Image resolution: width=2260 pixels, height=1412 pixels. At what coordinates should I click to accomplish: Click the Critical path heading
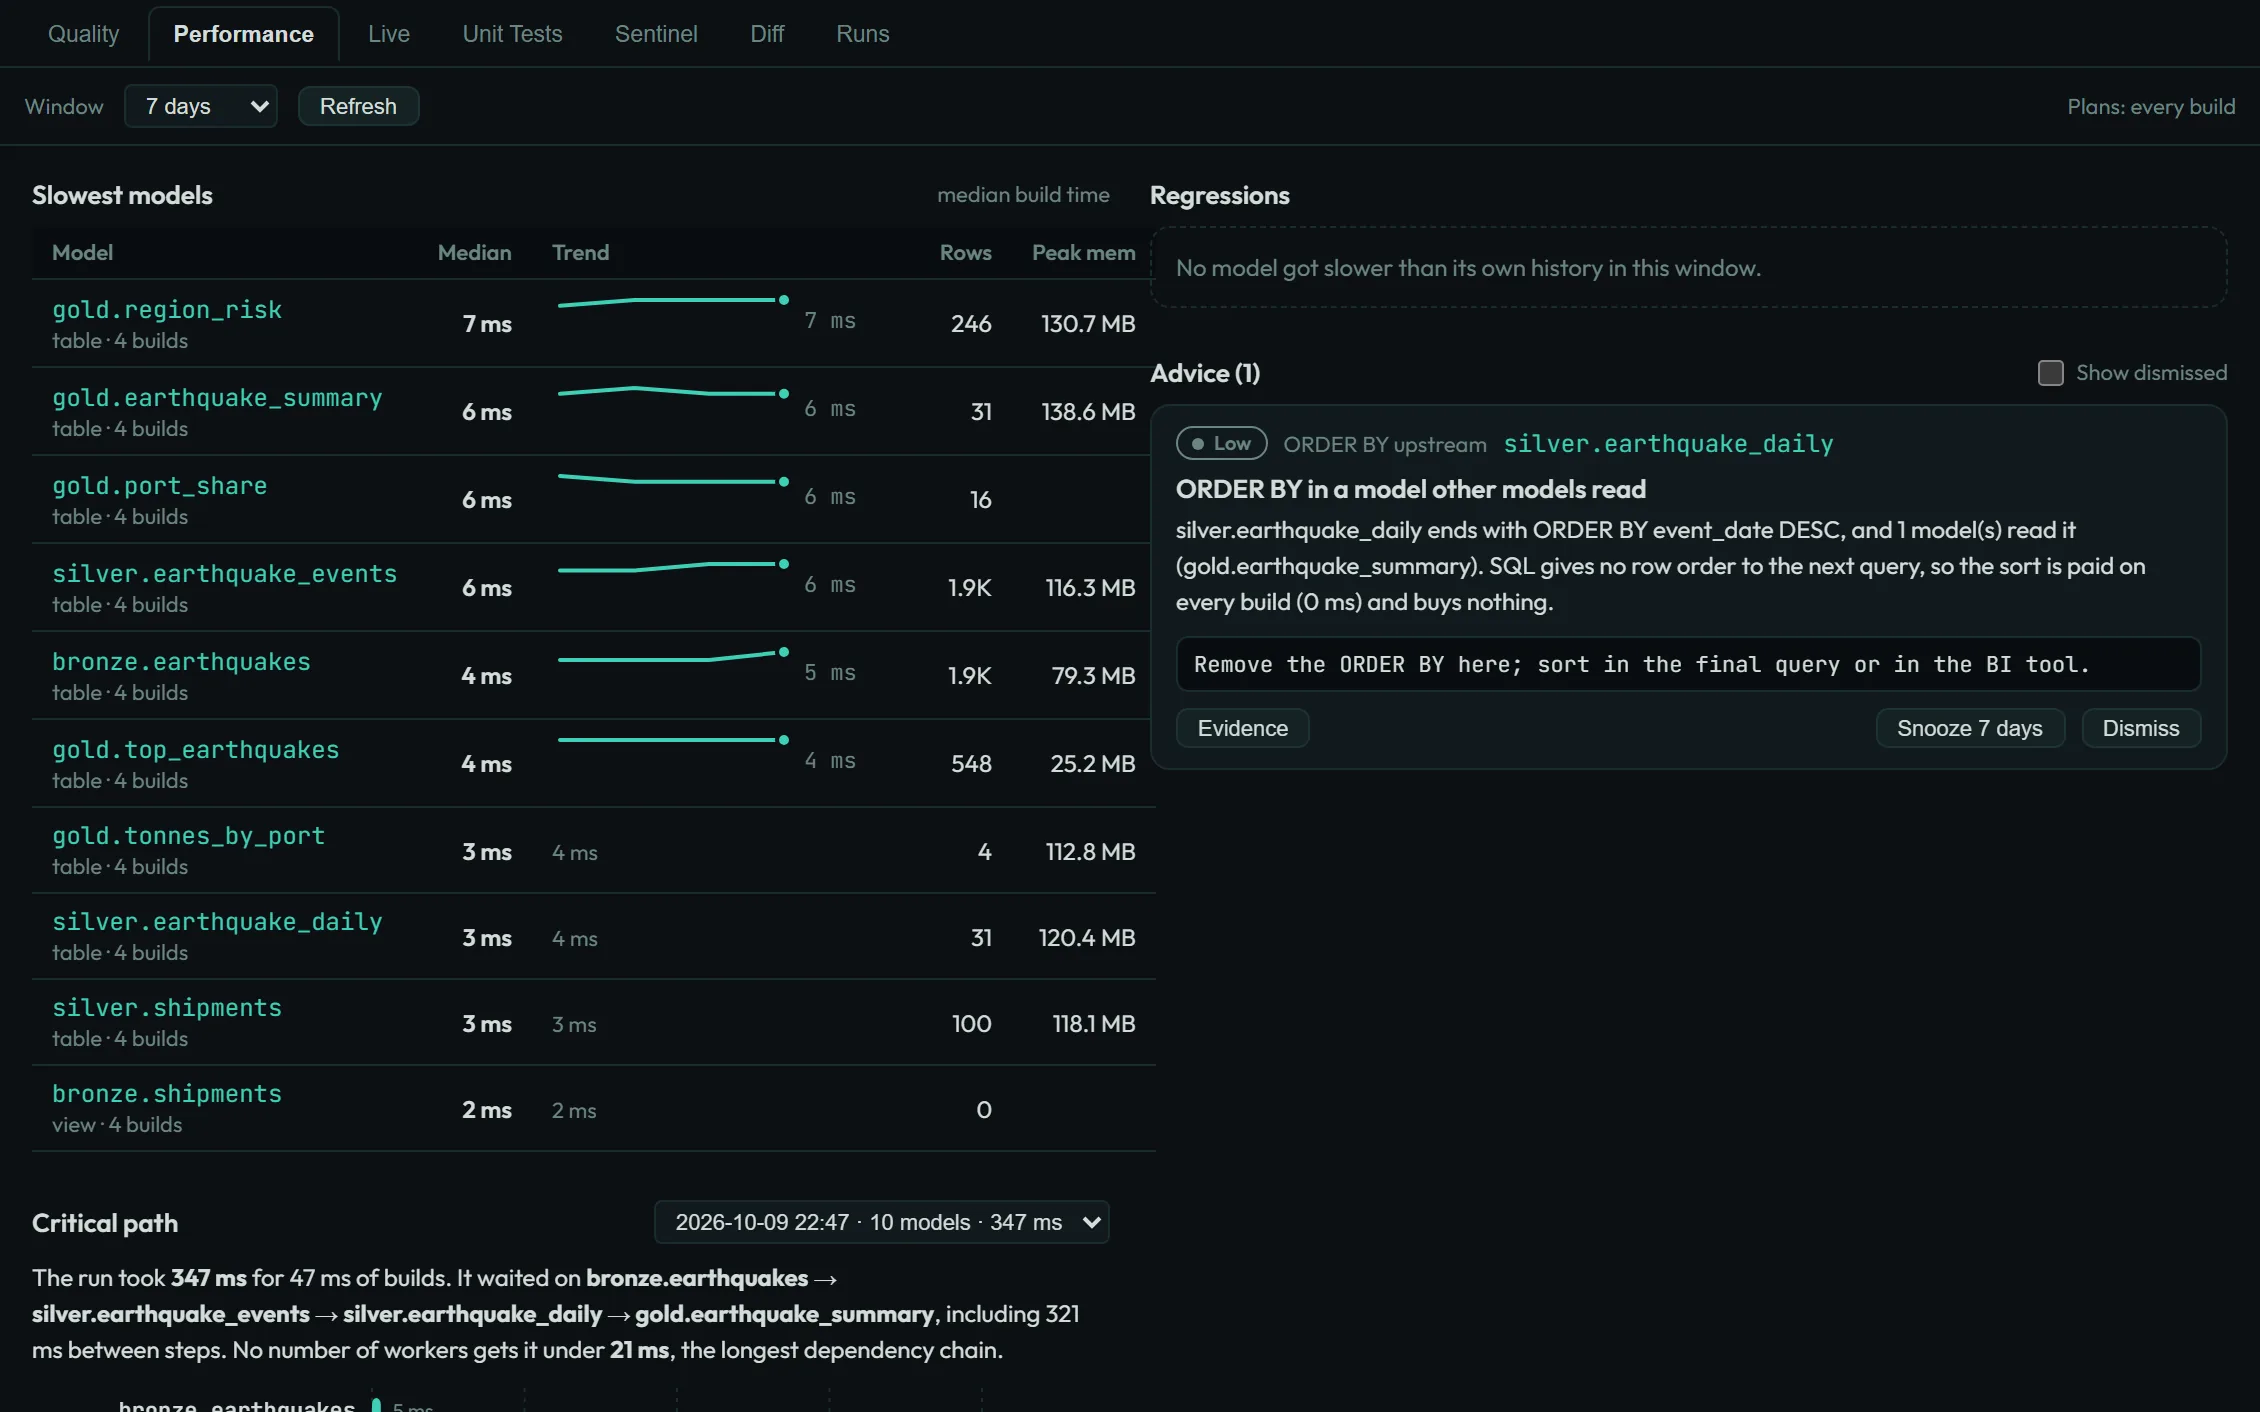click(105, 1223)
